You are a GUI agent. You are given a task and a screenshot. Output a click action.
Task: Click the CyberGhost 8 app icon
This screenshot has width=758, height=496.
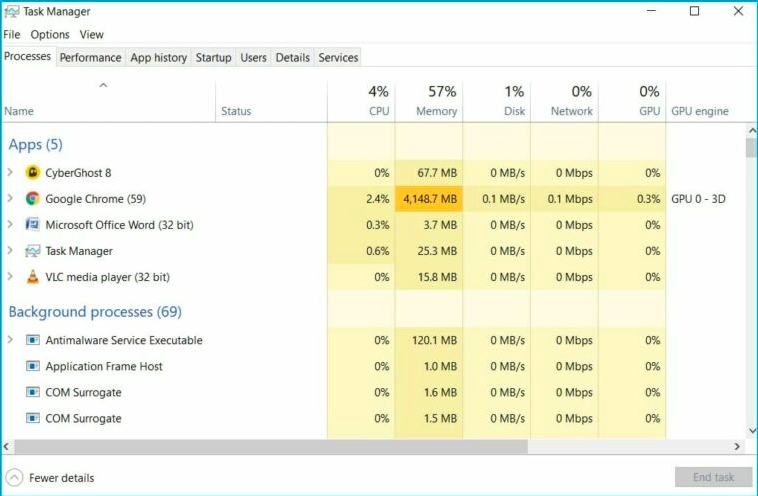coord(32,173)
